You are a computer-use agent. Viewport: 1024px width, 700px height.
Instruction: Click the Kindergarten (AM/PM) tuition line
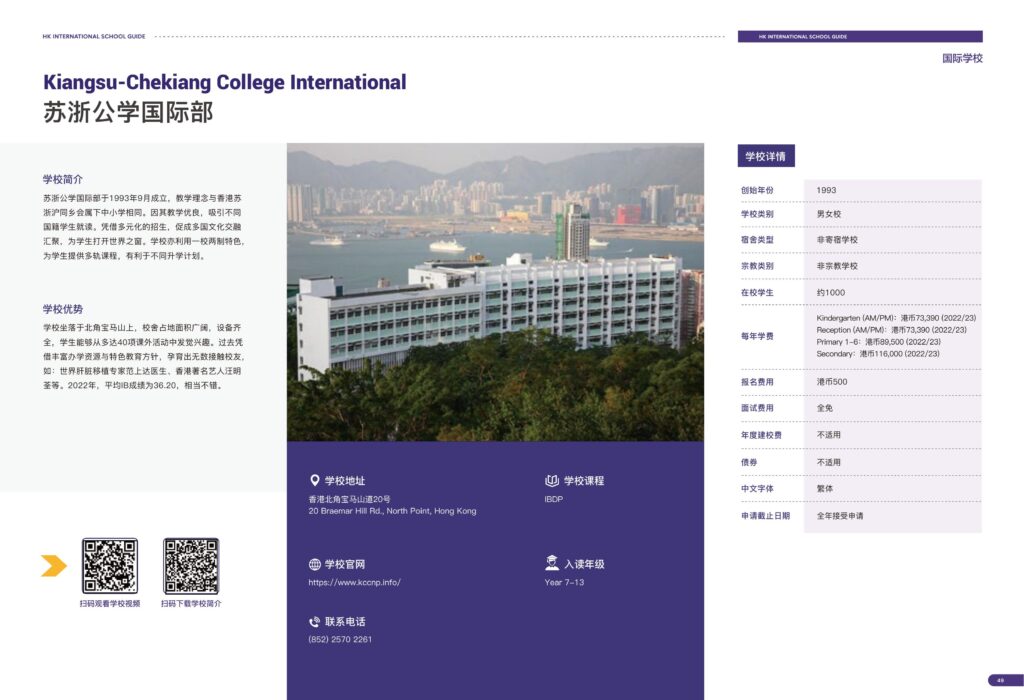(896, 318)
